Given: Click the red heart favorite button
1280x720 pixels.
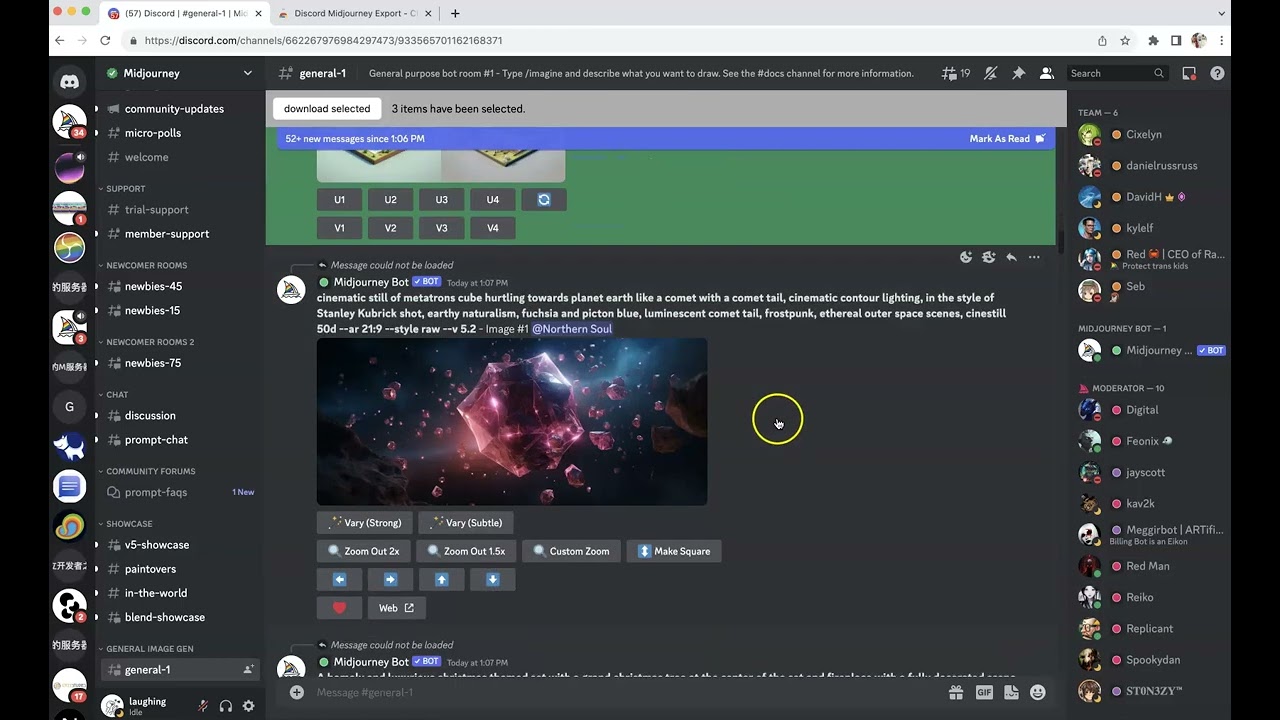Looking at the screenshot, I should coord(340,608).
